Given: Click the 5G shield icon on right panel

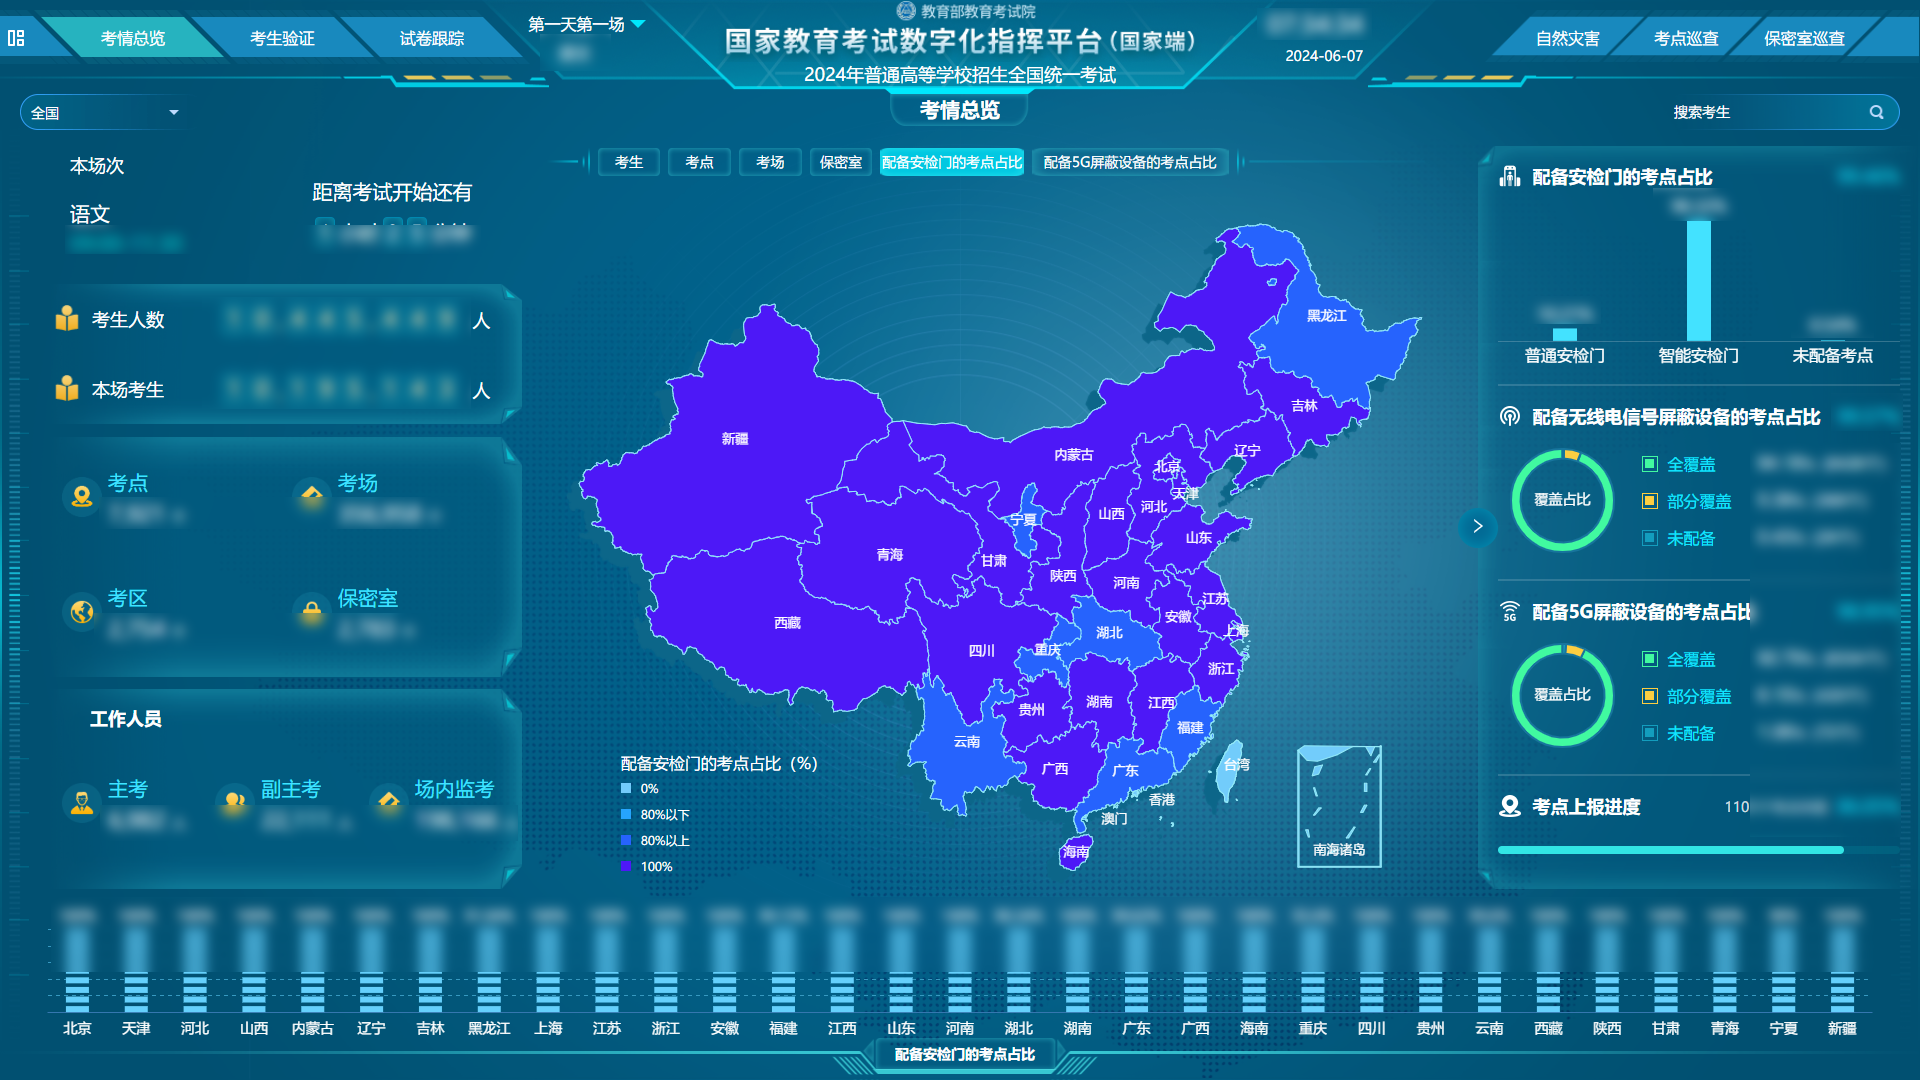Looking at the screenshot, I should pos(1509,612).
